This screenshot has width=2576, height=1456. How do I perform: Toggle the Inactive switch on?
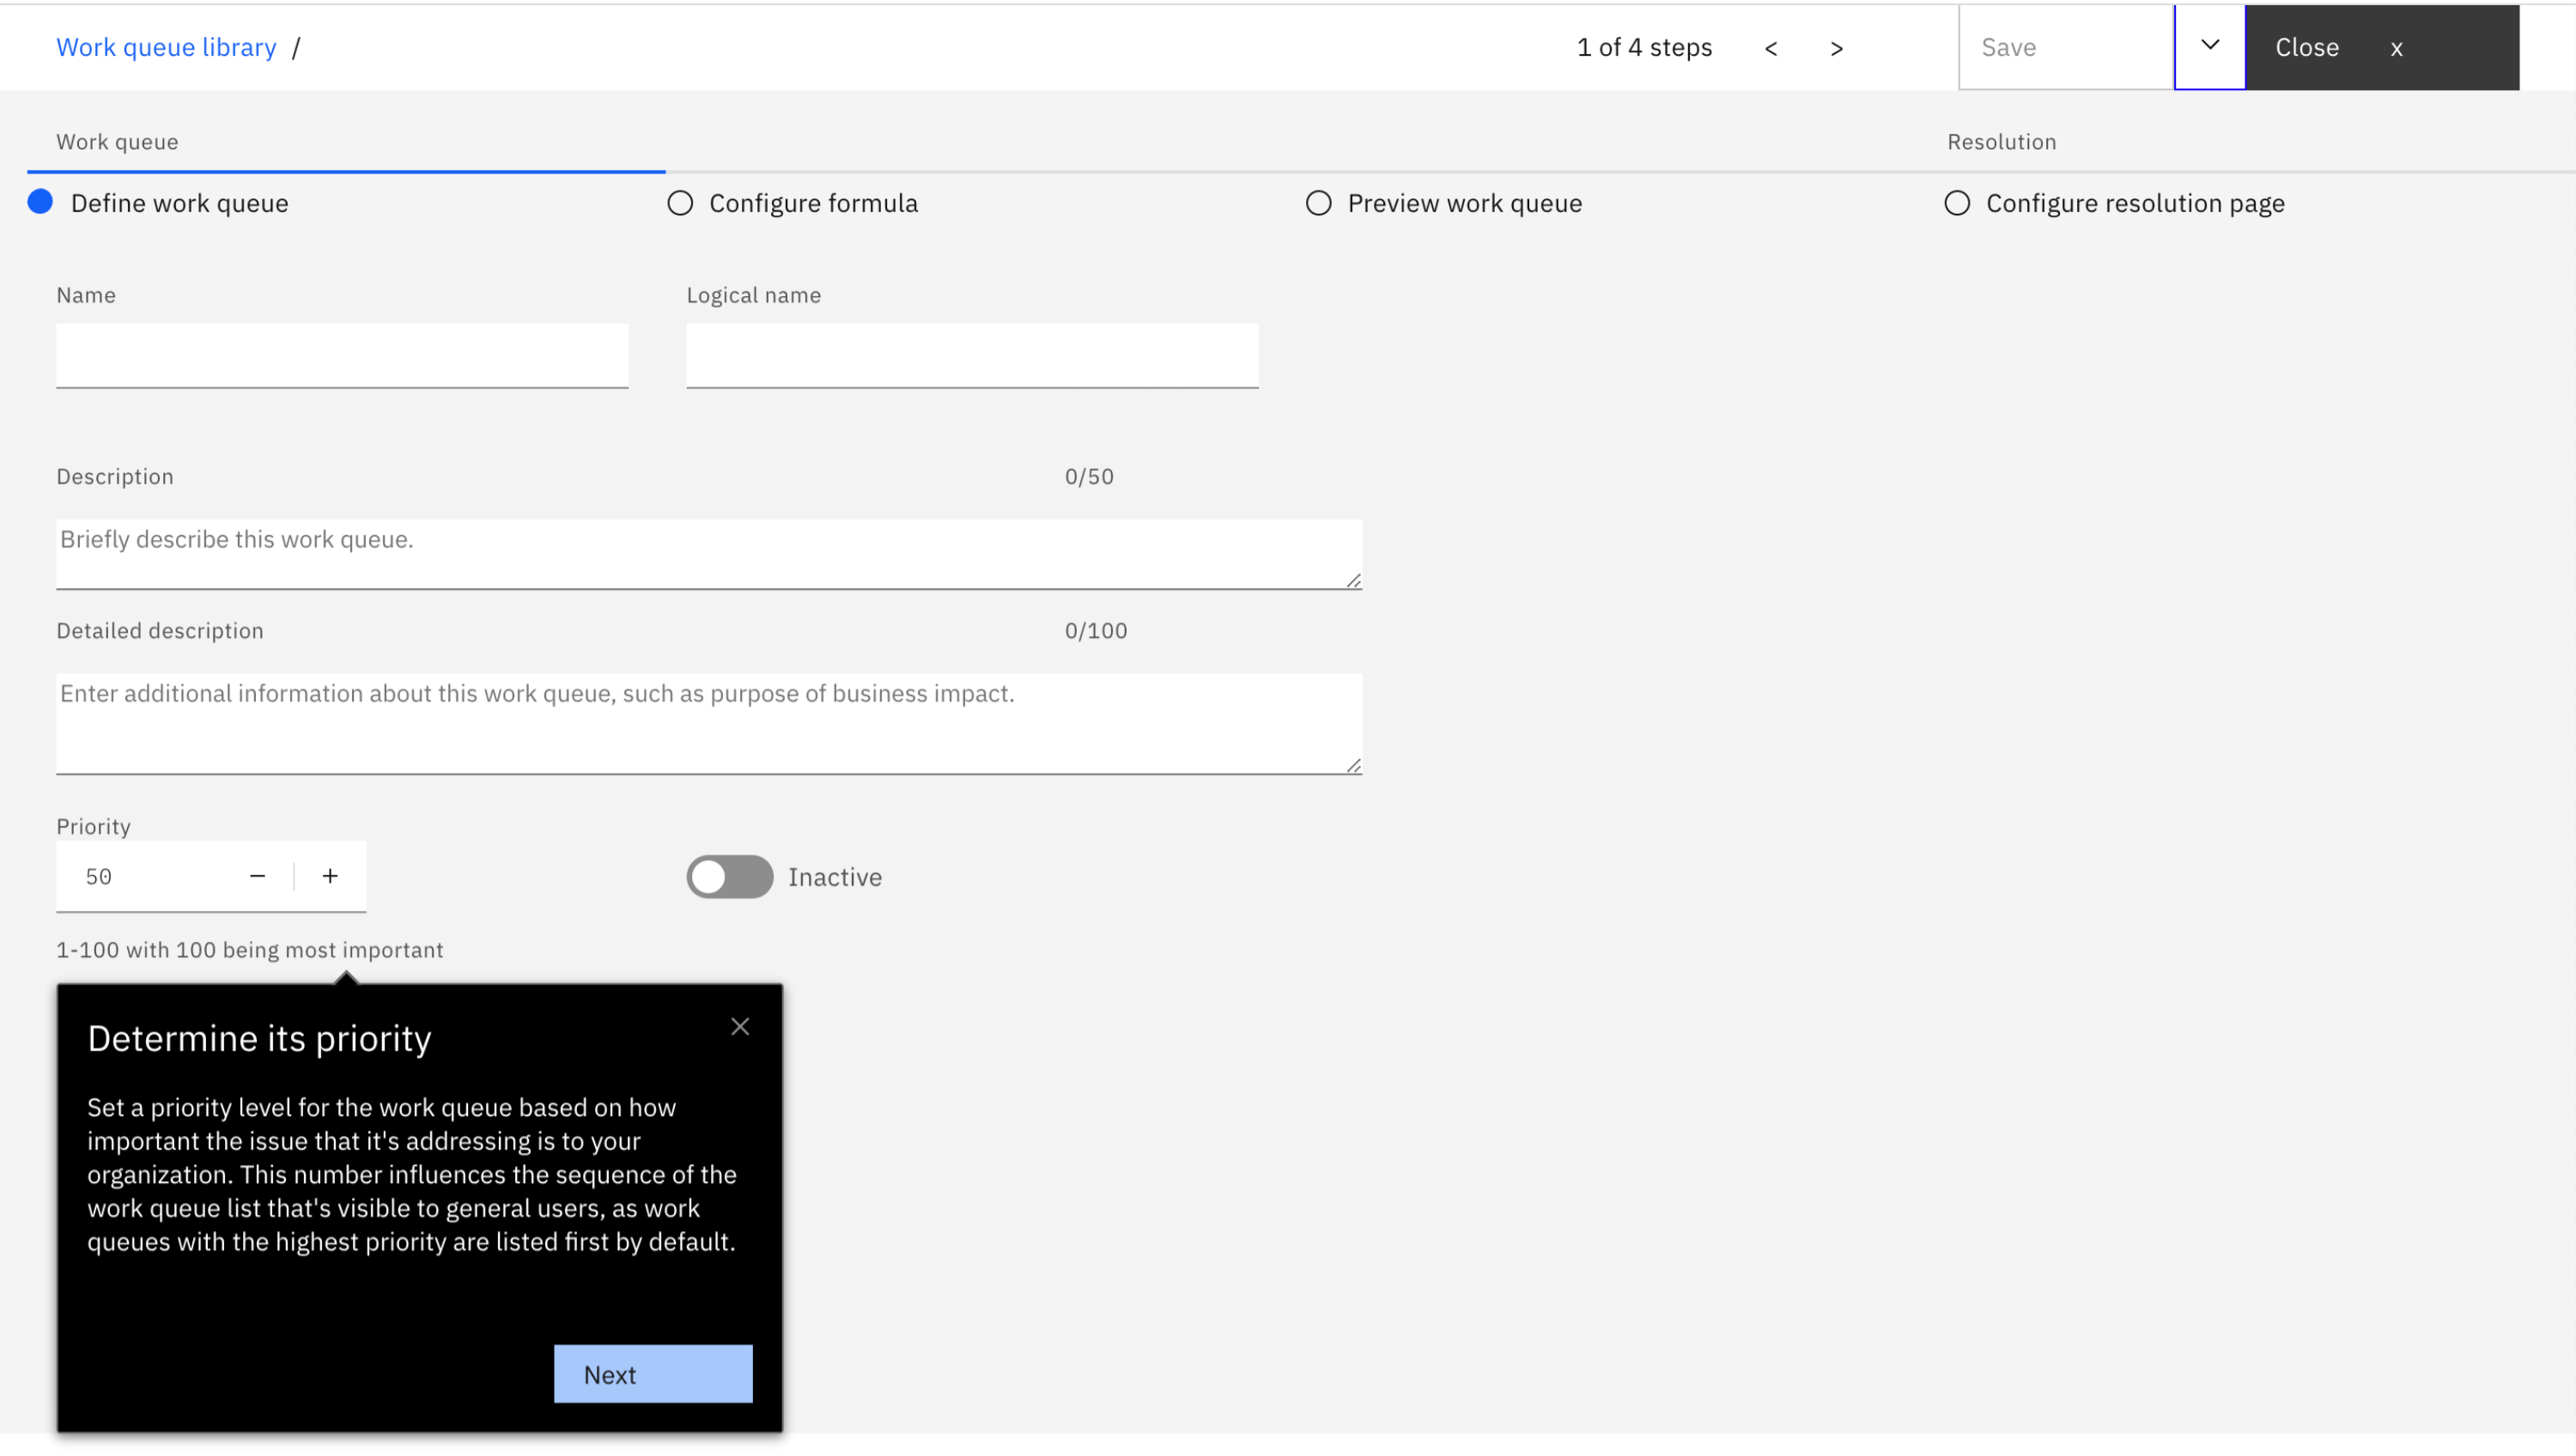729,877
